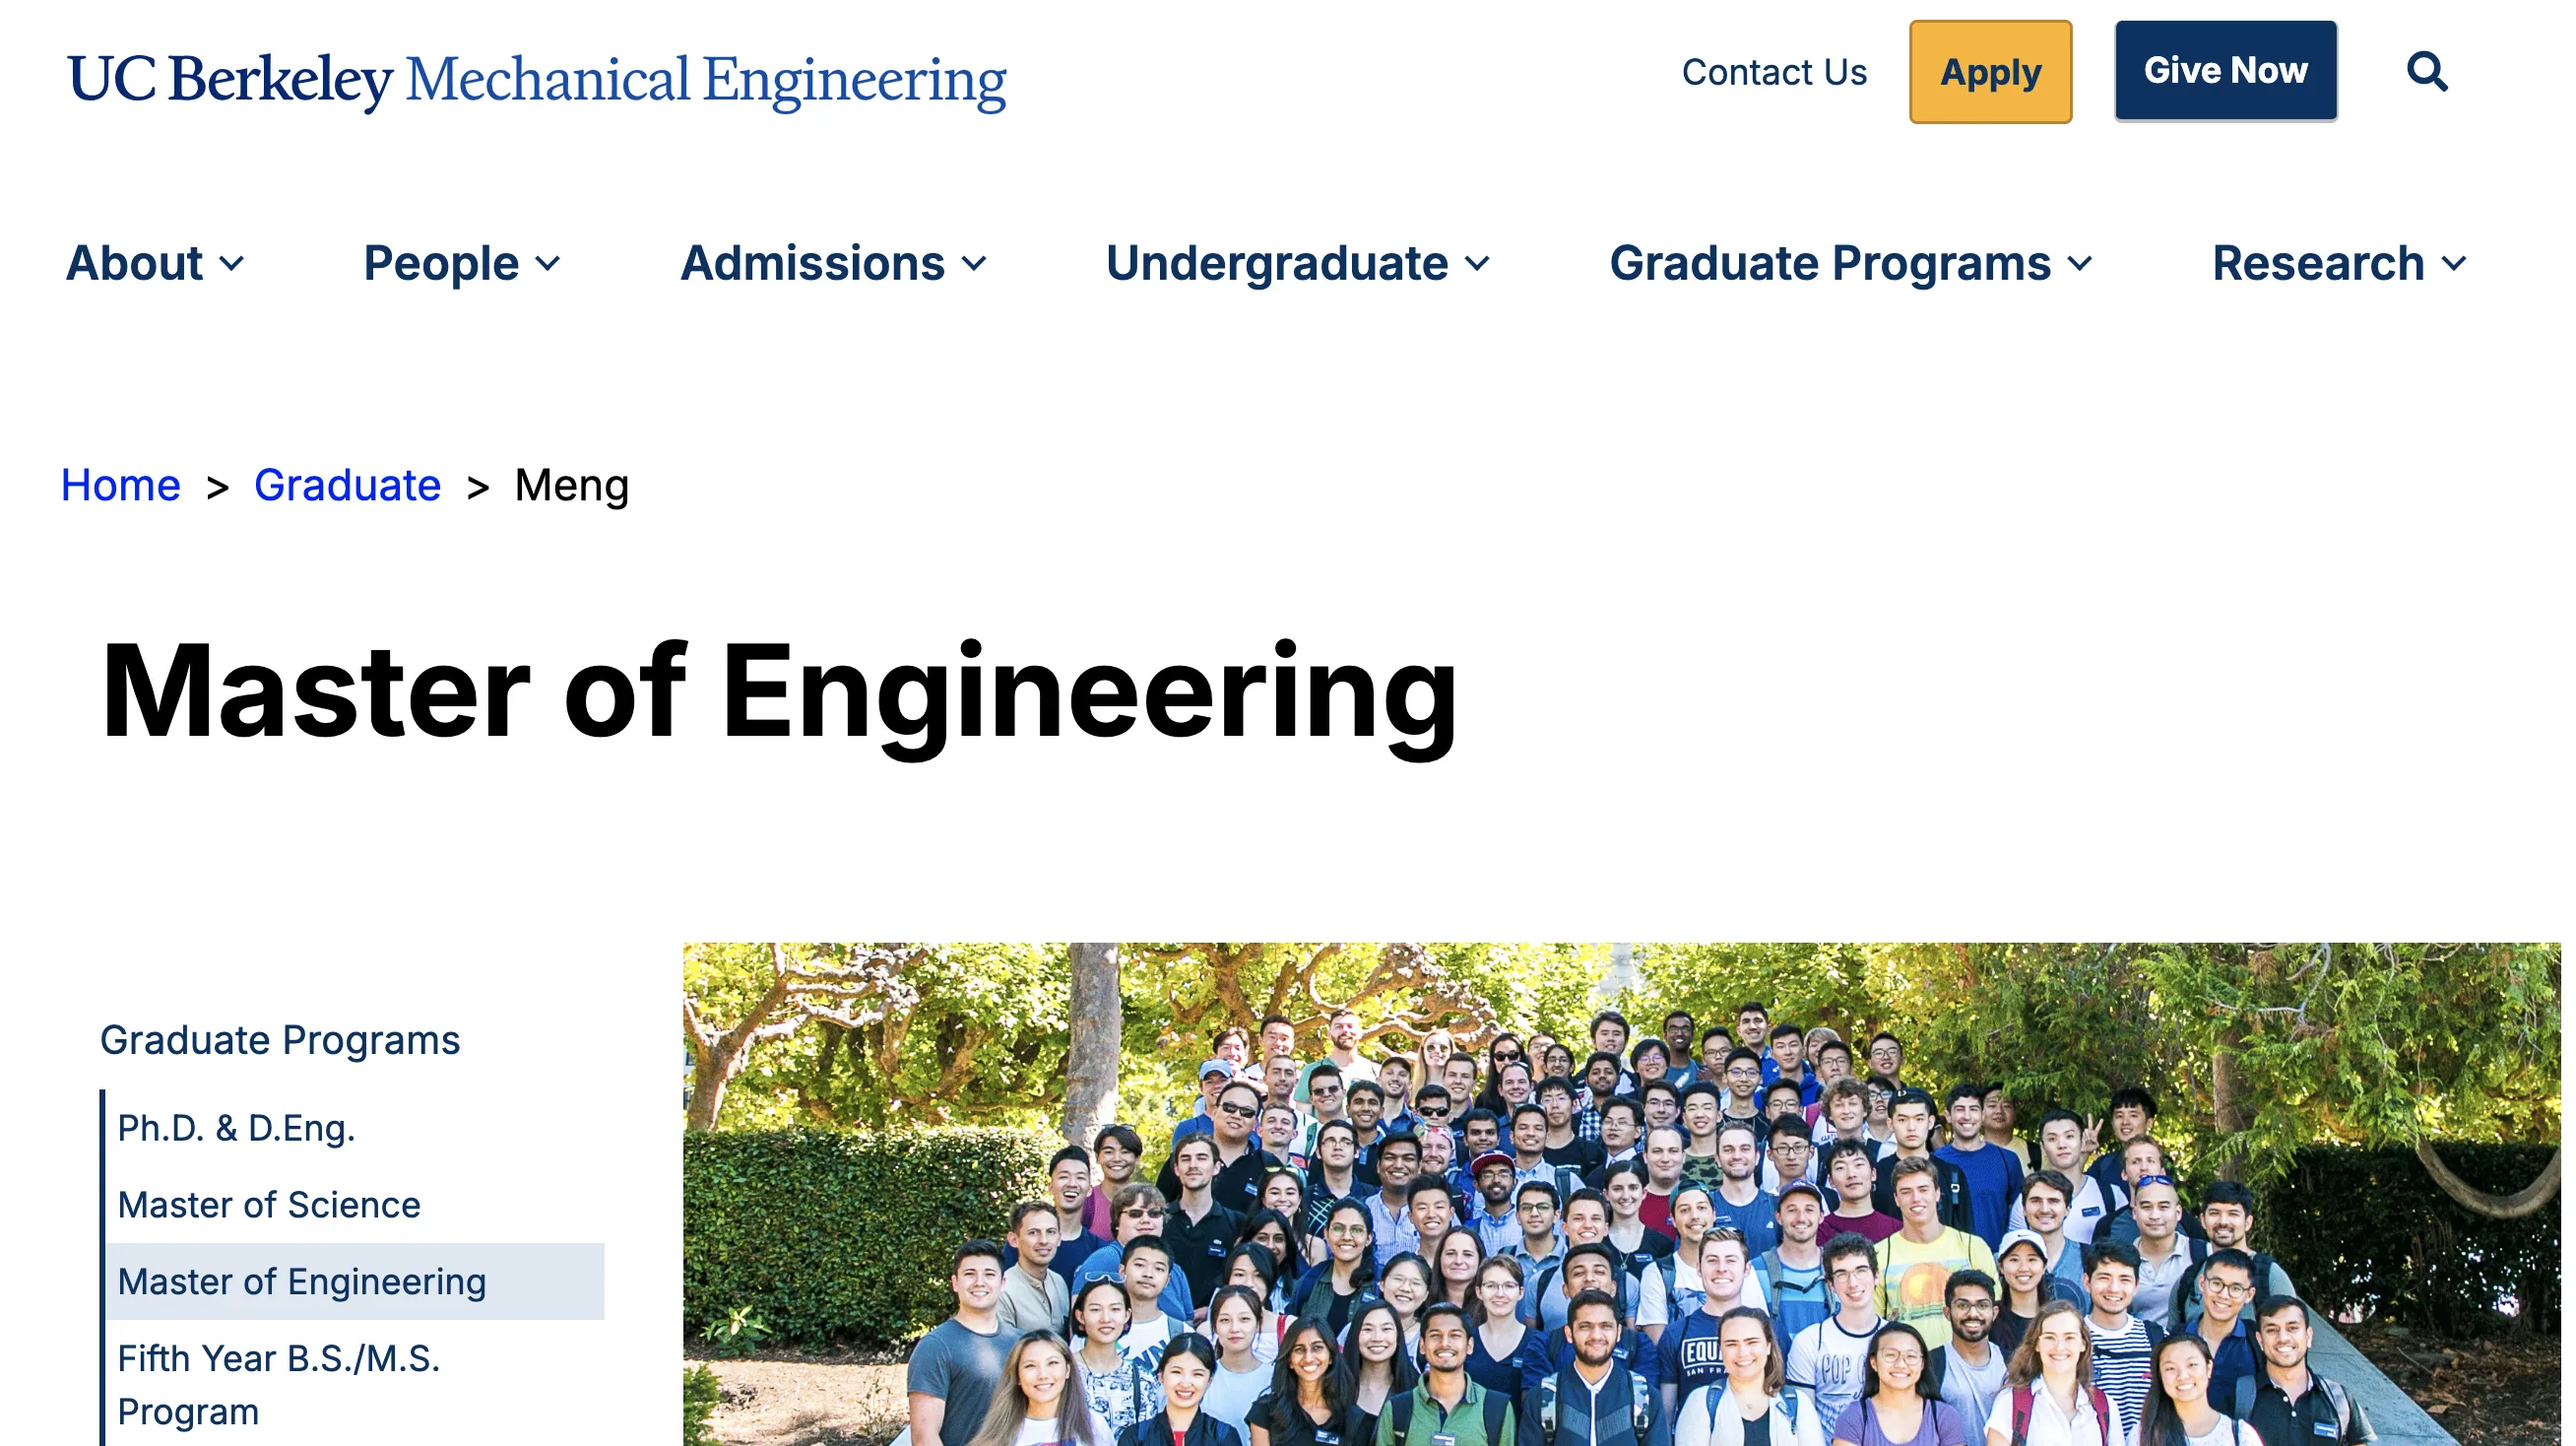This screenshot has height=1446, width=2576.
Task: Expand the People dropdown chevron
Action: pyautogui.click(x=548, y=264)
